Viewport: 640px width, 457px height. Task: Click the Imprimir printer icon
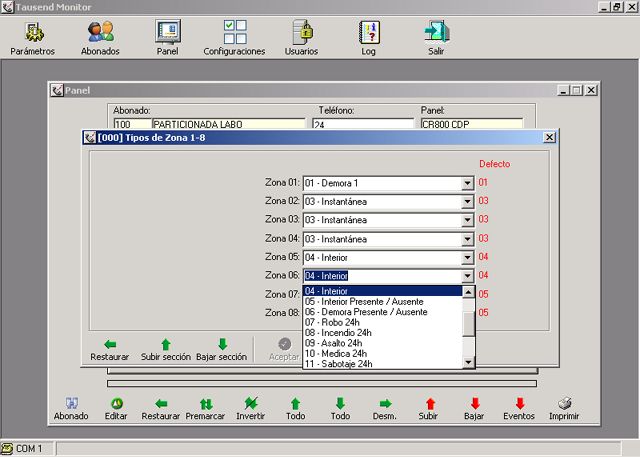click(x=564, y=404)
